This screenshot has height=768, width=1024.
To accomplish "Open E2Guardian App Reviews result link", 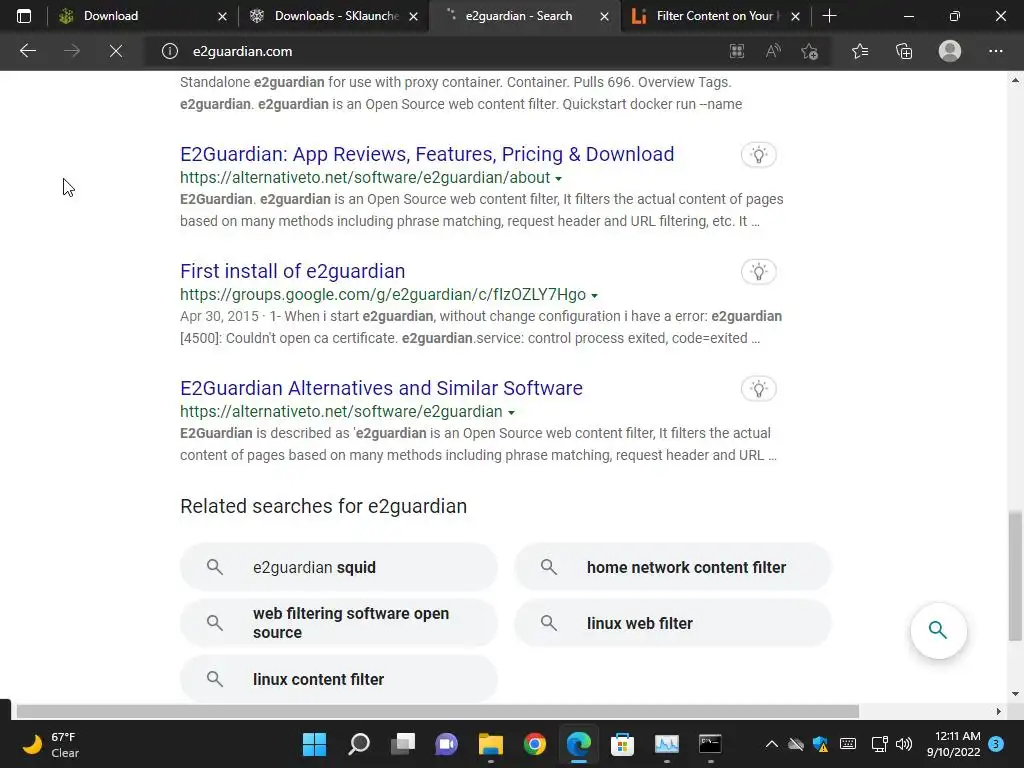I will pos(427,154).
